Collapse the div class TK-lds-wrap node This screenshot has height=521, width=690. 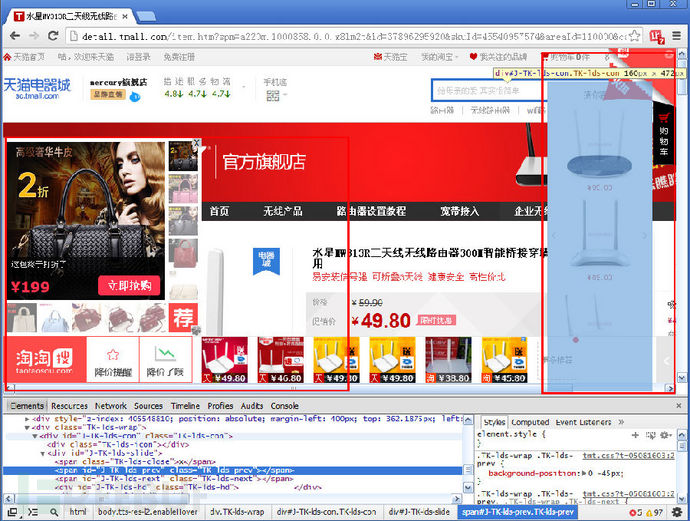27,427
